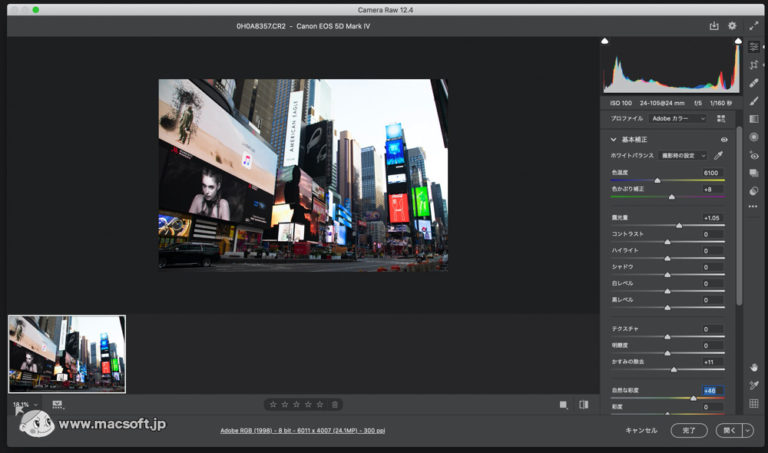
Task: Click the main Times Square preview image
Action: point(303,175)
